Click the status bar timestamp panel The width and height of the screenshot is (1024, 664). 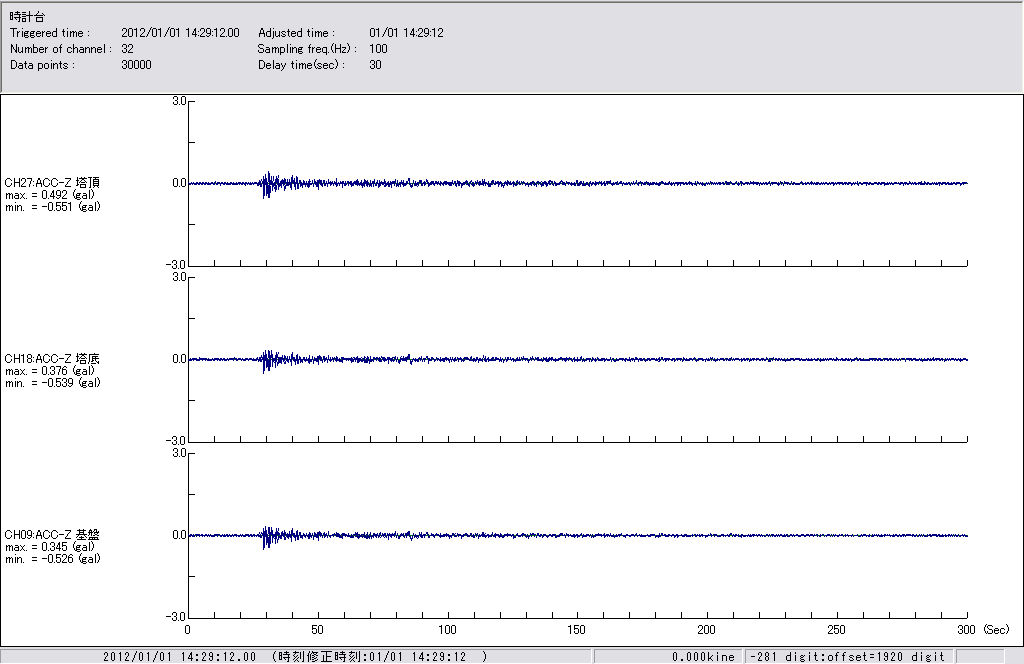[x=295, y=656]
